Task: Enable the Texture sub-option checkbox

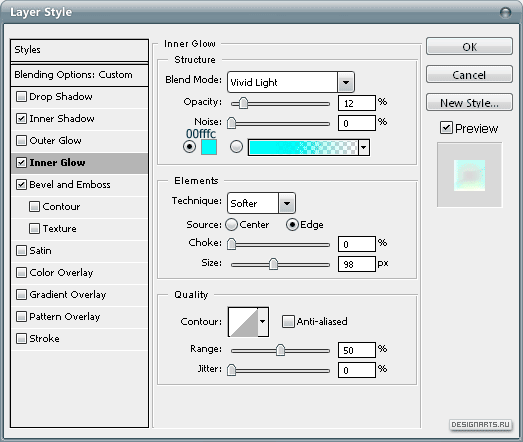Action: coord(34,229)
